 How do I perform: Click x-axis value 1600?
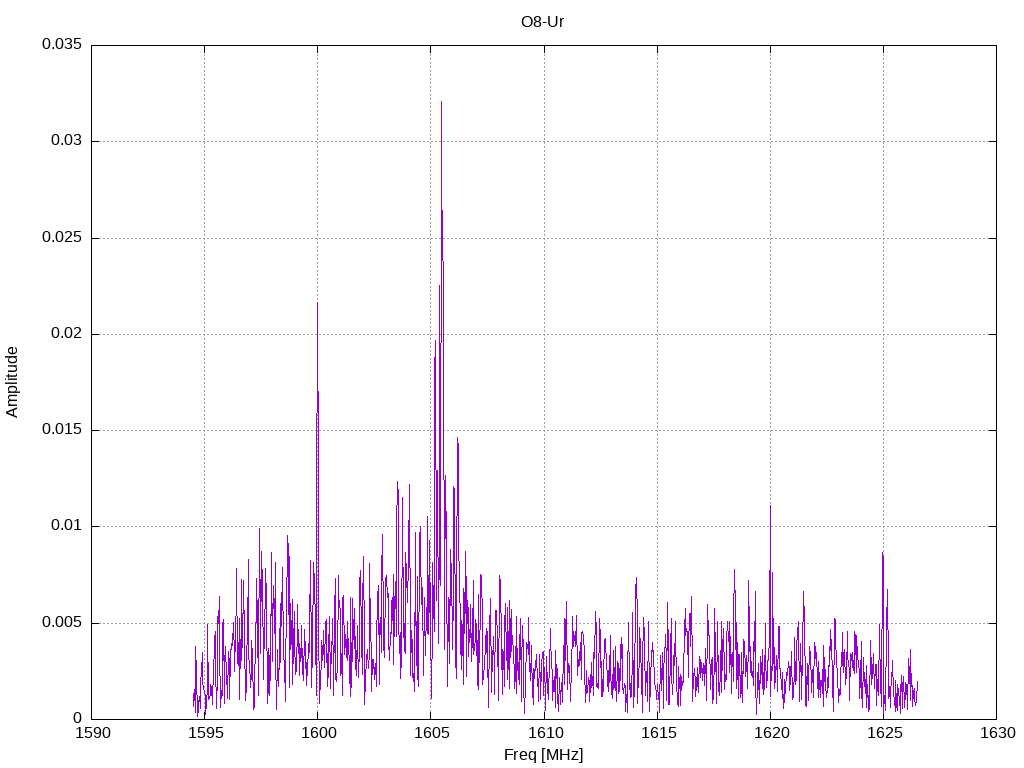[x=319, y=733]
